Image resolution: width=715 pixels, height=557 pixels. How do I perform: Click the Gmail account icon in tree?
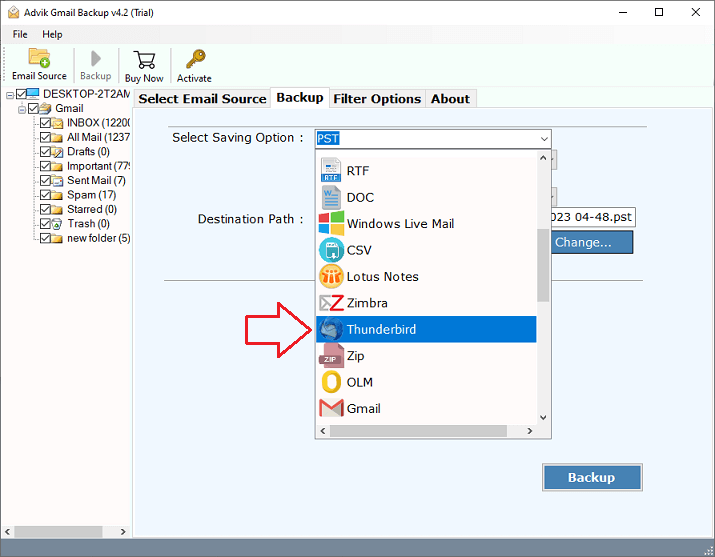tap(45, 108)
